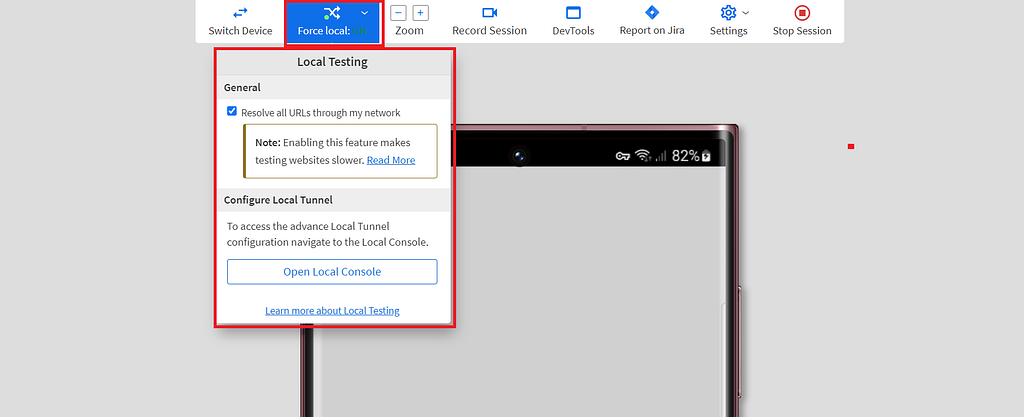1024x417 pixels.
Task: Tap the battery percentage on phone status bar
Action: click(x=686, y=155)
